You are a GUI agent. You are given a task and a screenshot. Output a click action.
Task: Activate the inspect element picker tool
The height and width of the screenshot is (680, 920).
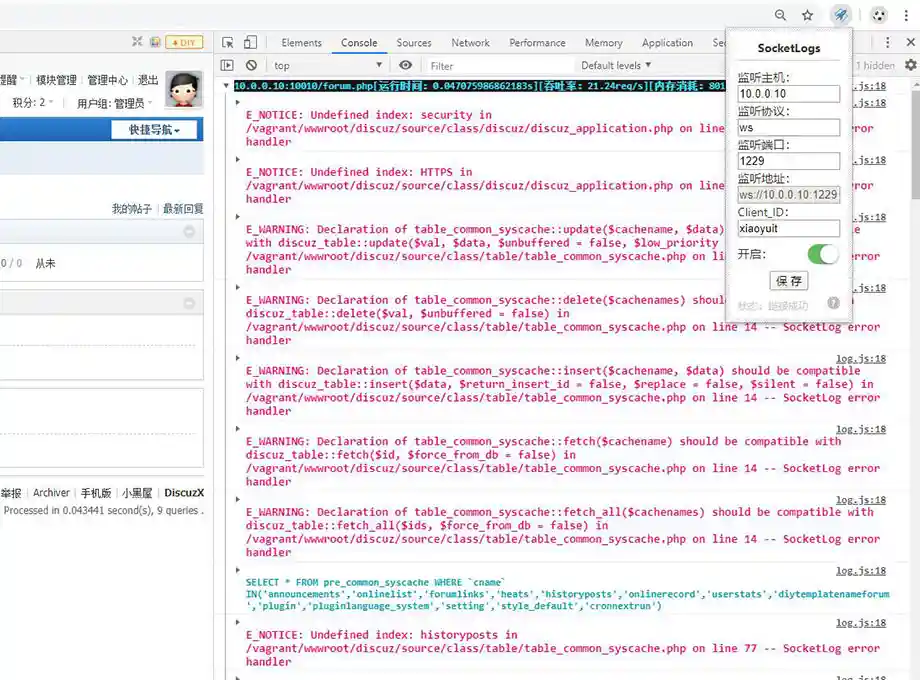(228, 43)
